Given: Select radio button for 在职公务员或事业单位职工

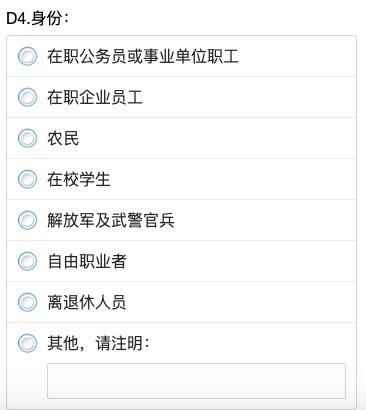Looking at the screenshot, I should tap(27, 56).
